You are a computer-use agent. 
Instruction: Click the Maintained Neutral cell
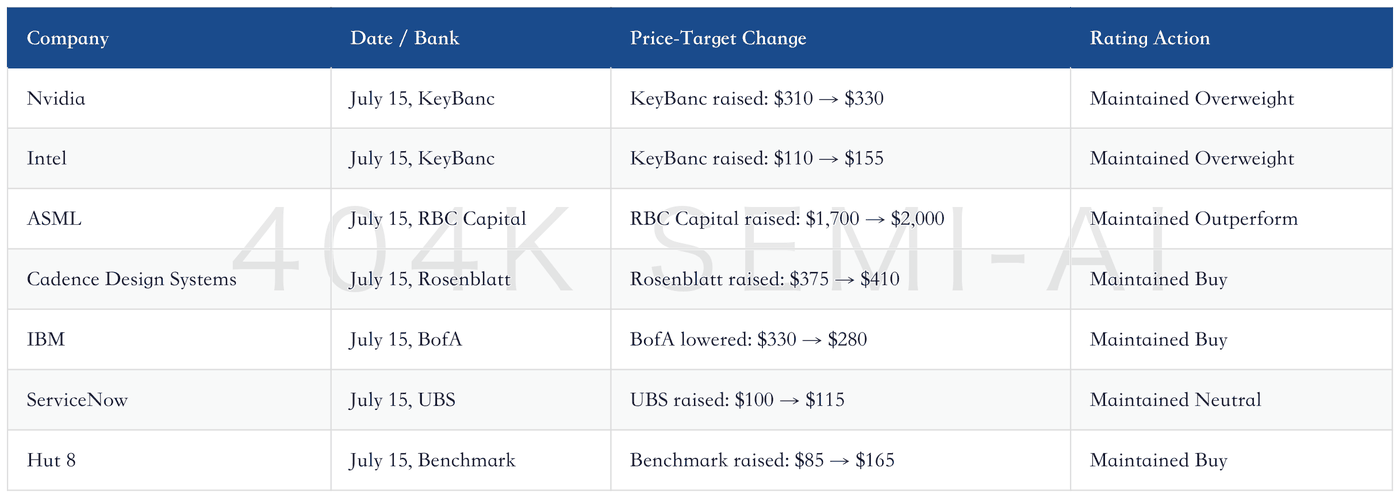1231,400
